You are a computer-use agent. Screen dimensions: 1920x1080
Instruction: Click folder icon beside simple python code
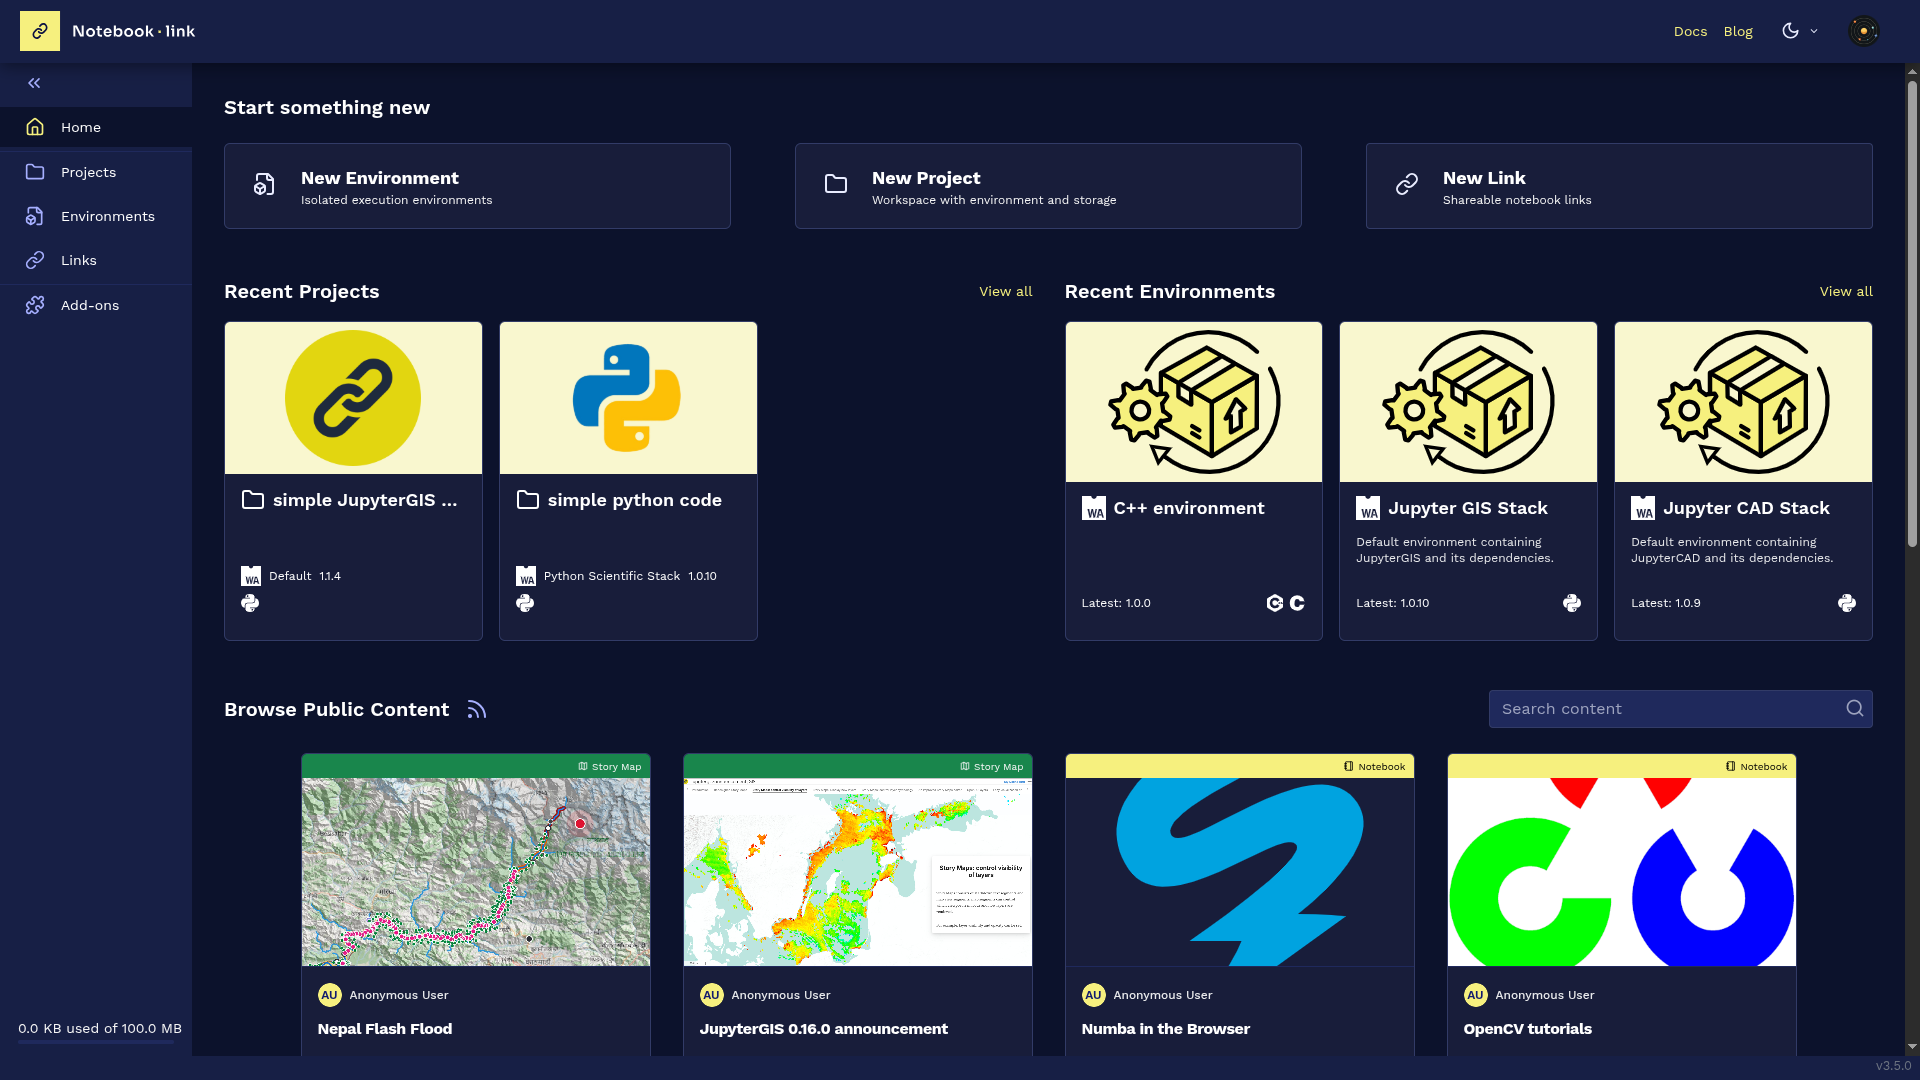(x=528, y=500)
